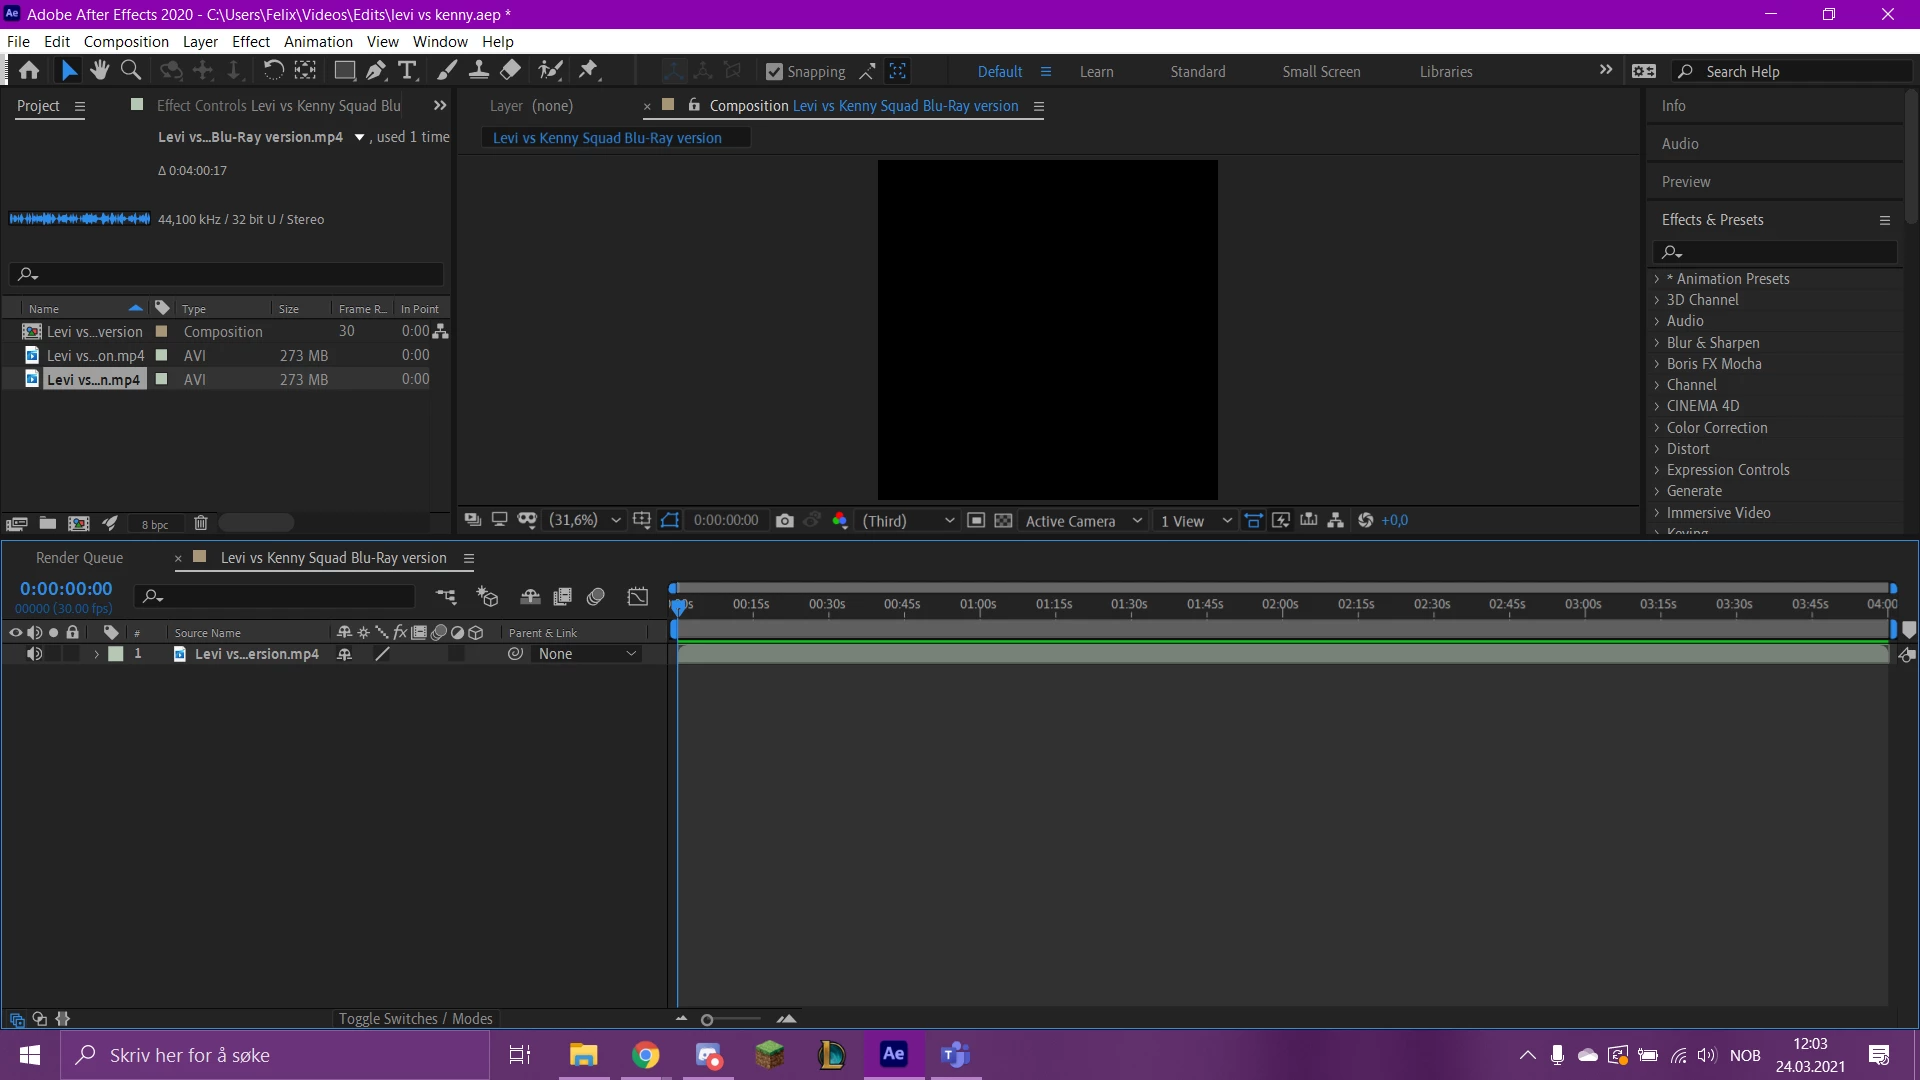
Task: Open the Active Camera view dropdown
Action: [1083, 521]
